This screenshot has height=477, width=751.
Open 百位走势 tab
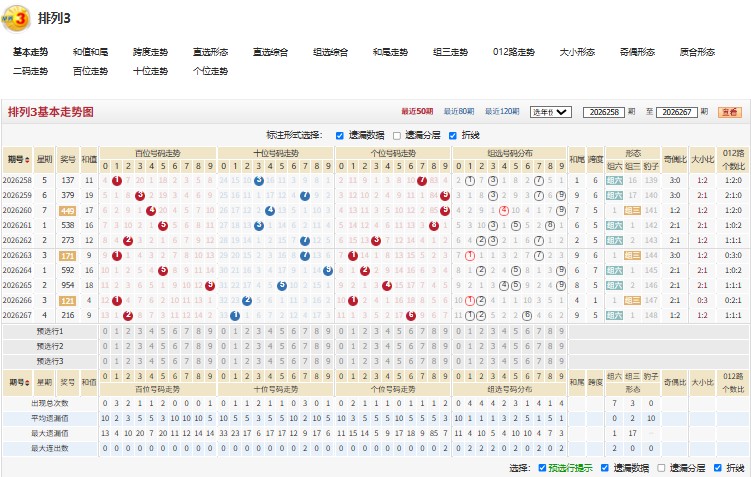pos(91,71)
